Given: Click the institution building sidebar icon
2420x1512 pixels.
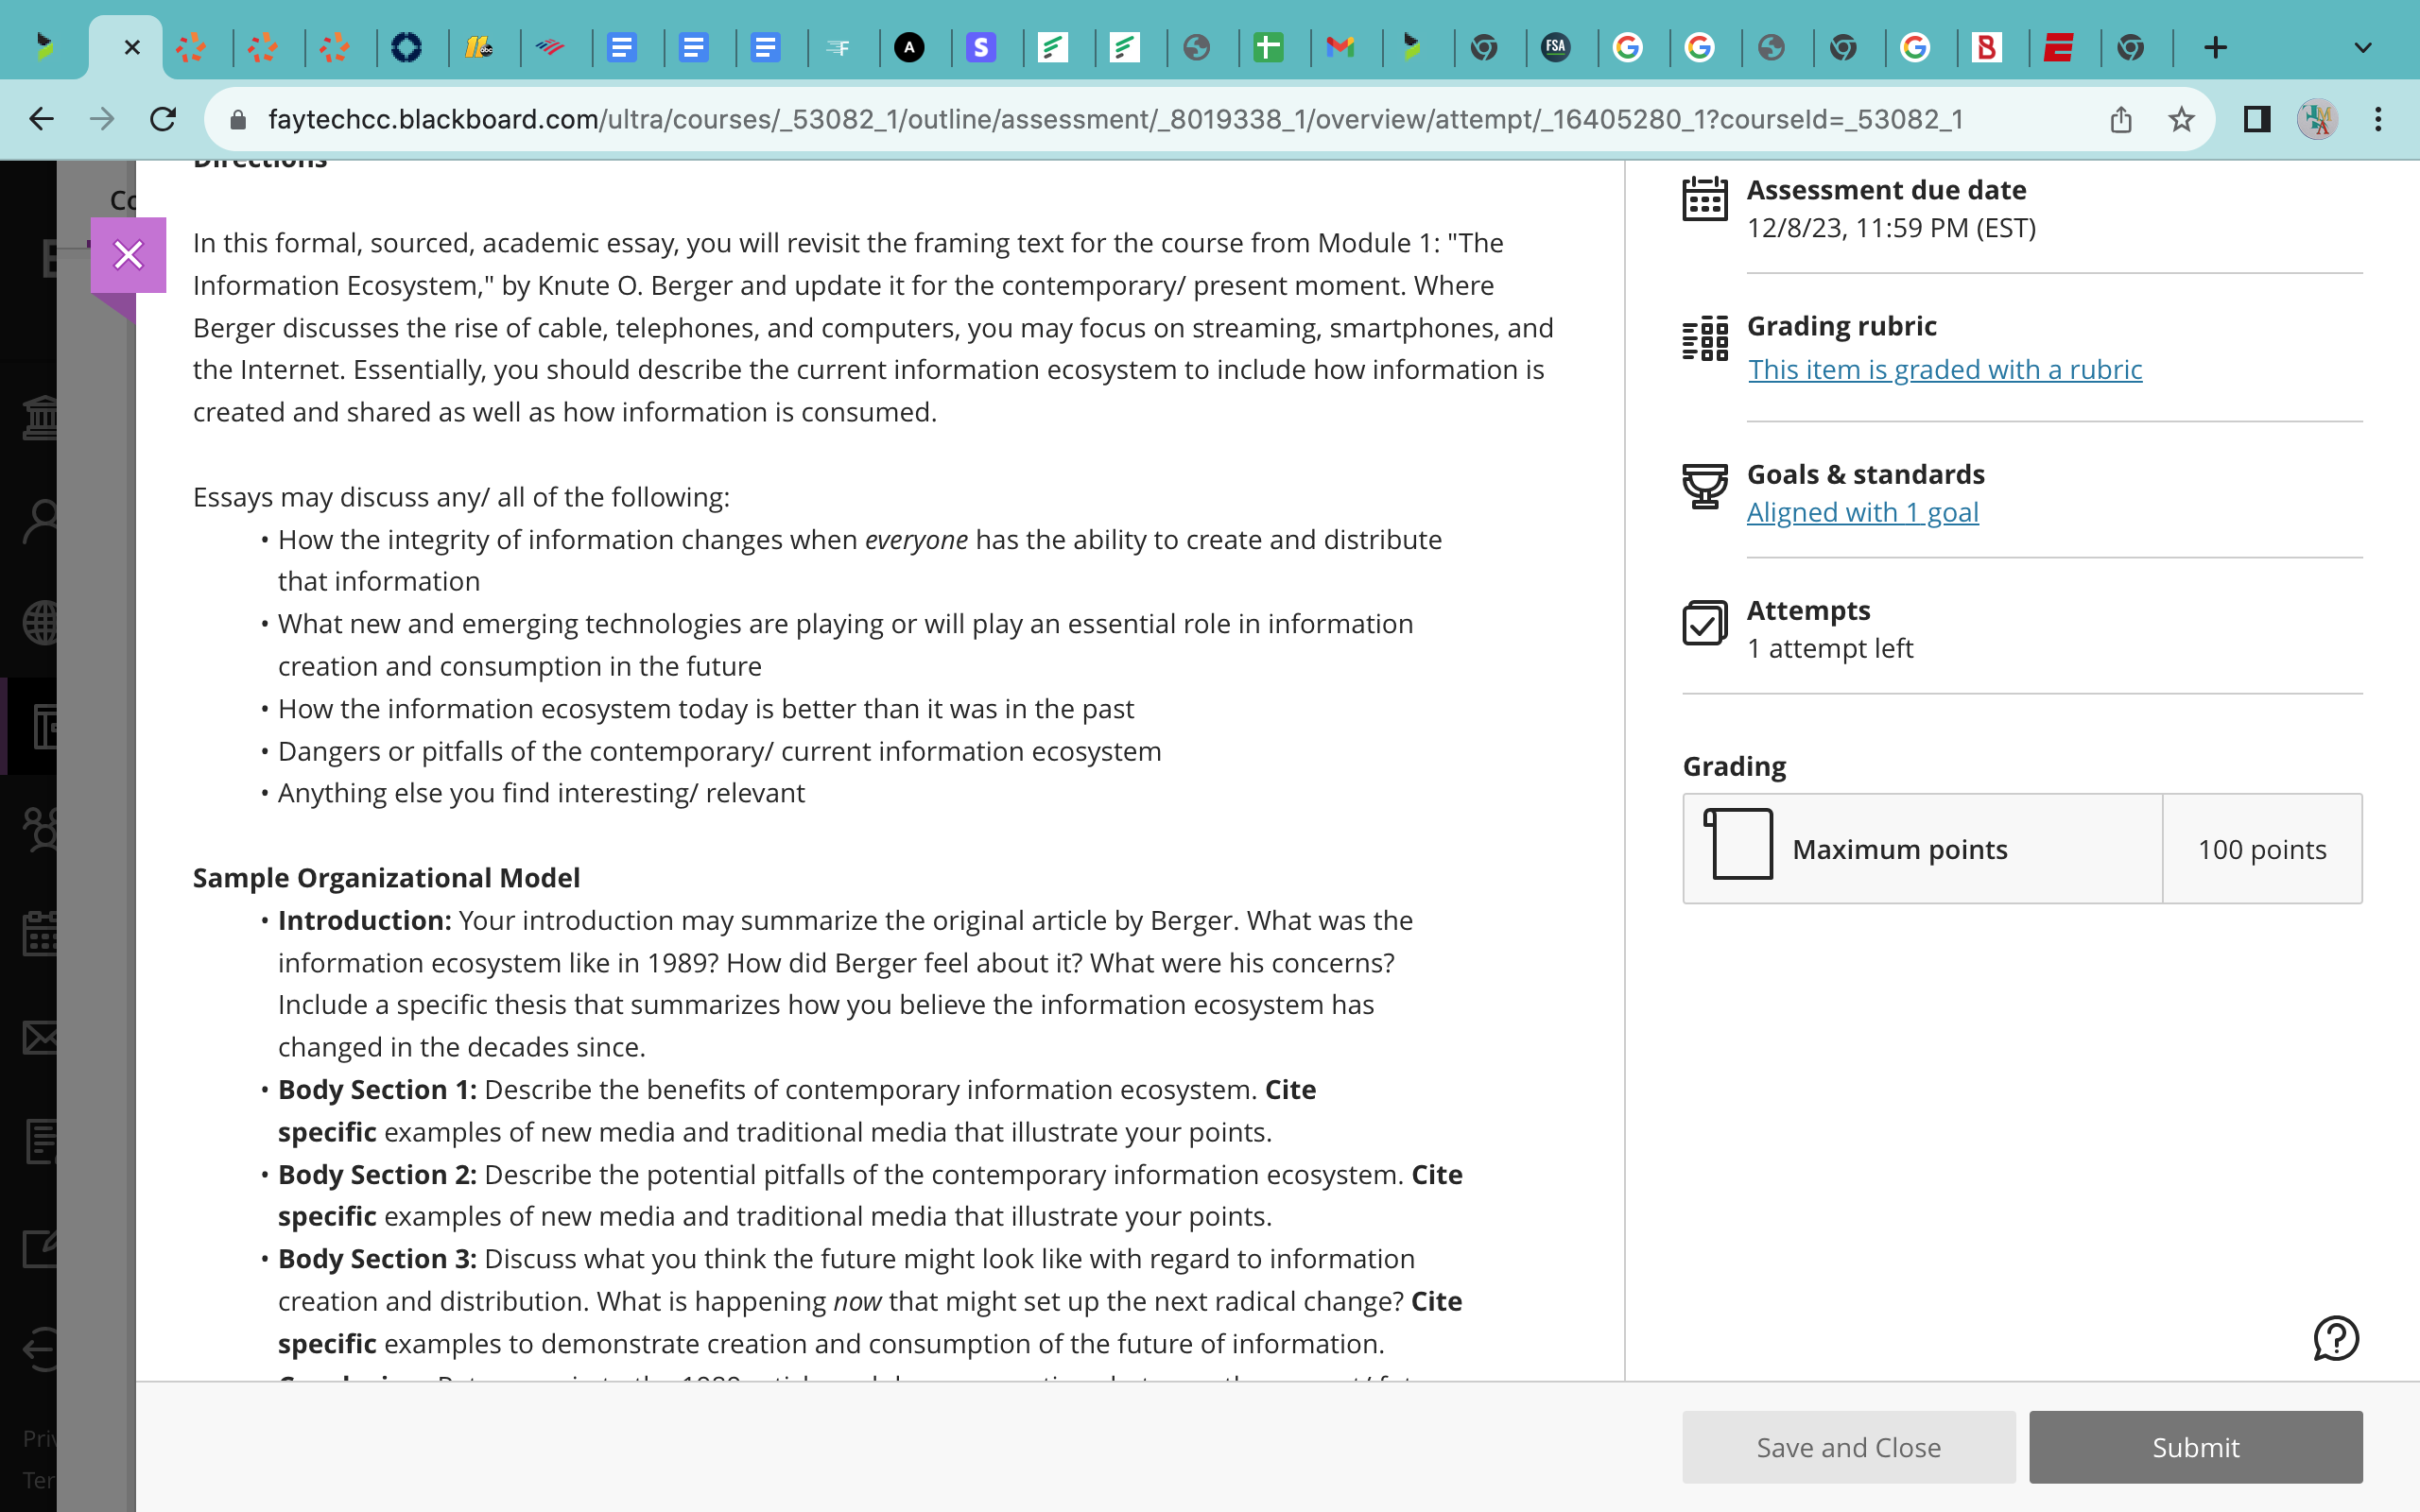Looking at the screenshot, I should click(40, 417).
